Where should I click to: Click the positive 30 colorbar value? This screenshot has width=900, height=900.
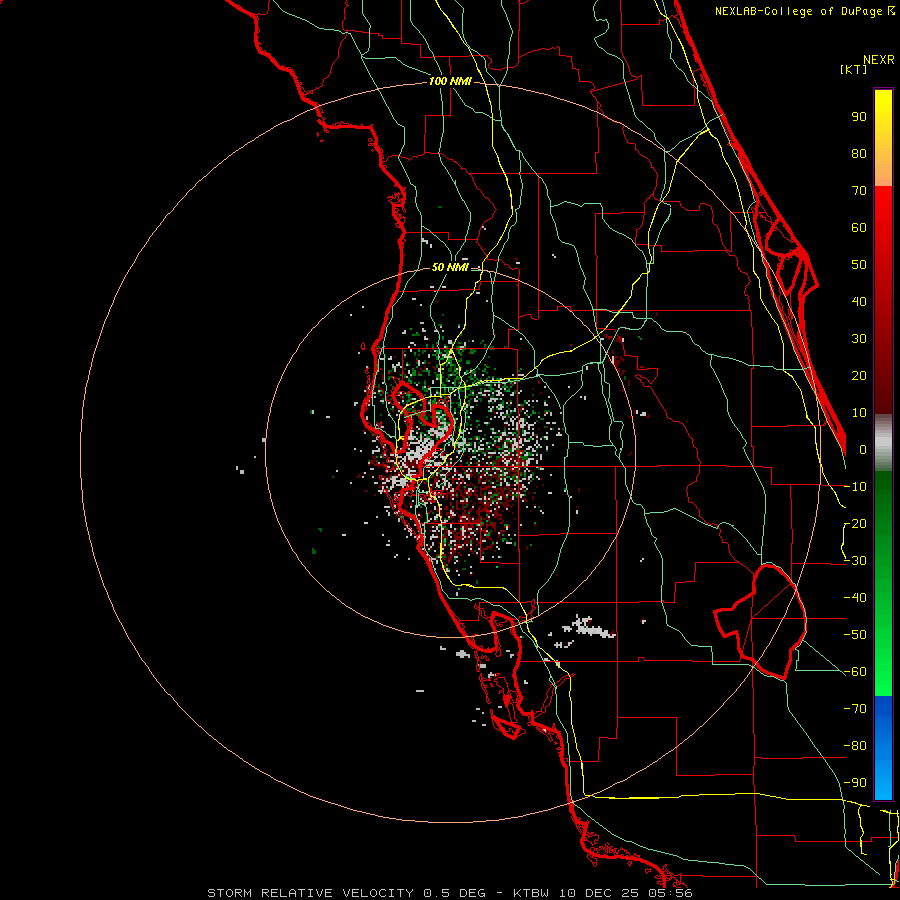click(x=859, y=339)
